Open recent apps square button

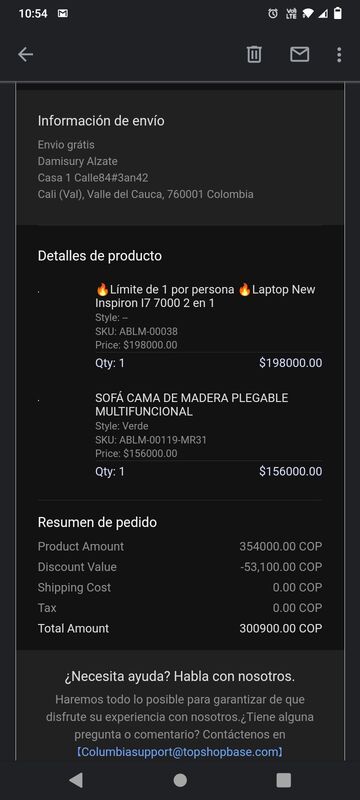(284, 780)
